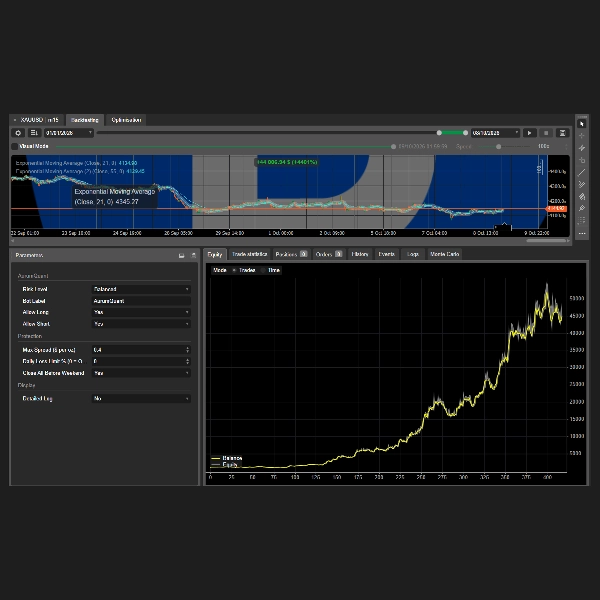Screen dimensions: 600x600
Task: Click the second Exponential Moving Average (2) label
Action: pyautogui.click(x=80, y=171)
